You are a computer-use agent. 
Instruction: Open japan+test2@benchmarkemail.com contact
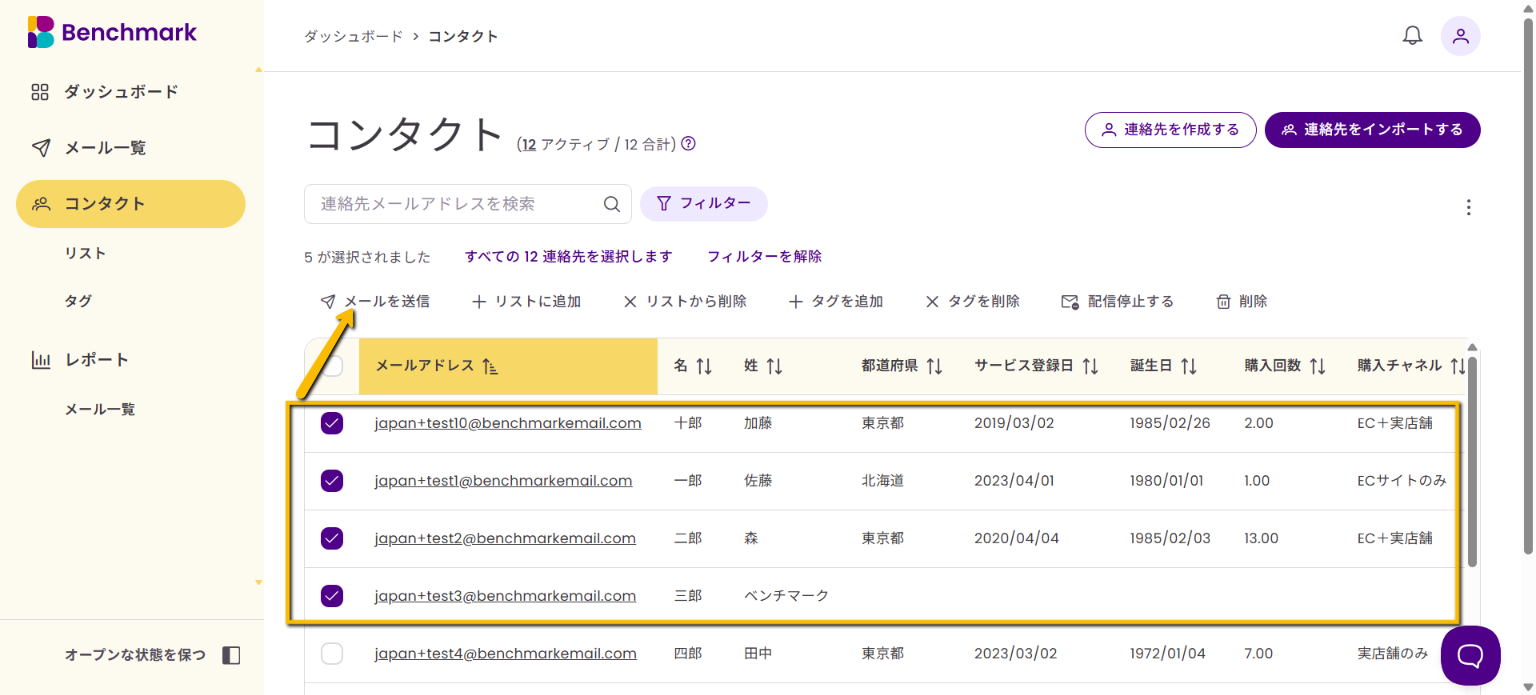pyautogui.click(x=505, y=538)
